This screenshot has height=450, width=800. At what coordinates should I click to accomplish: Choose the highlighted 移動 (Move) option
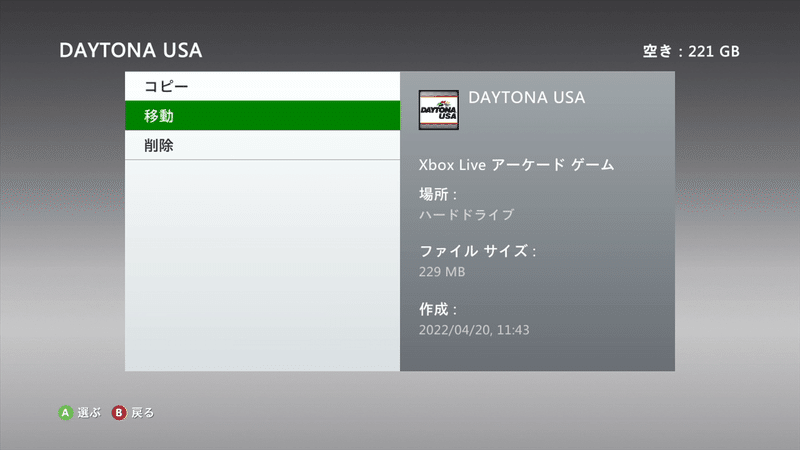pos(262,116)
